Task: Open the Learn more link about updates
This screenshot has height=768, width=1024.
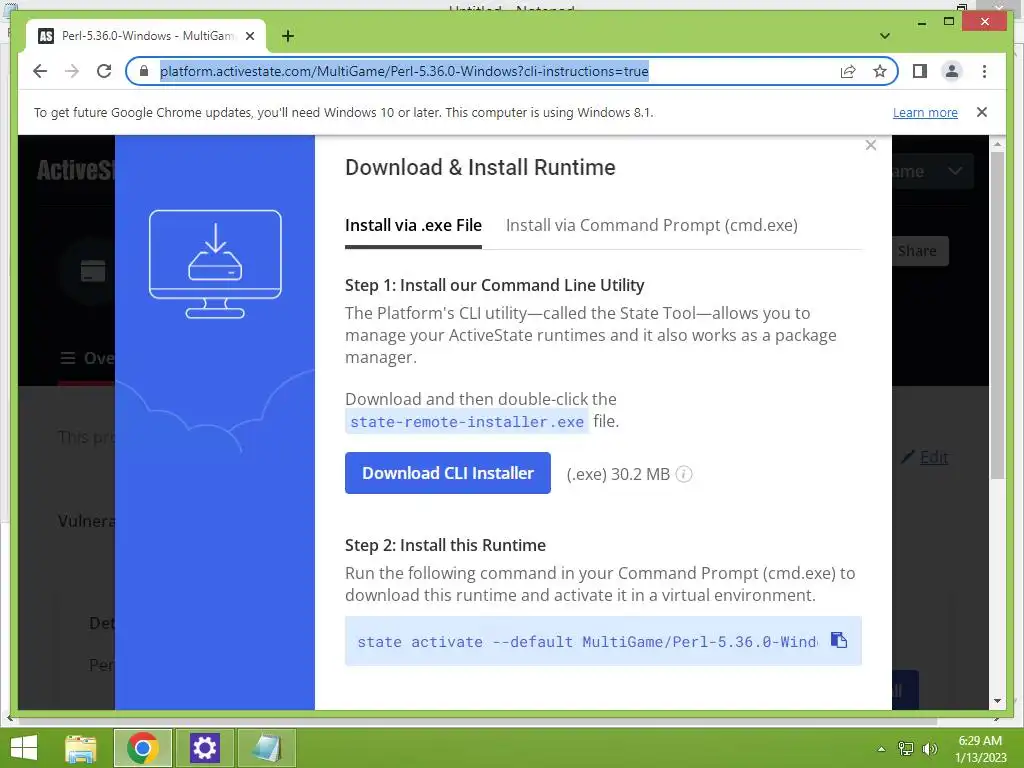Action: (925, 112)
